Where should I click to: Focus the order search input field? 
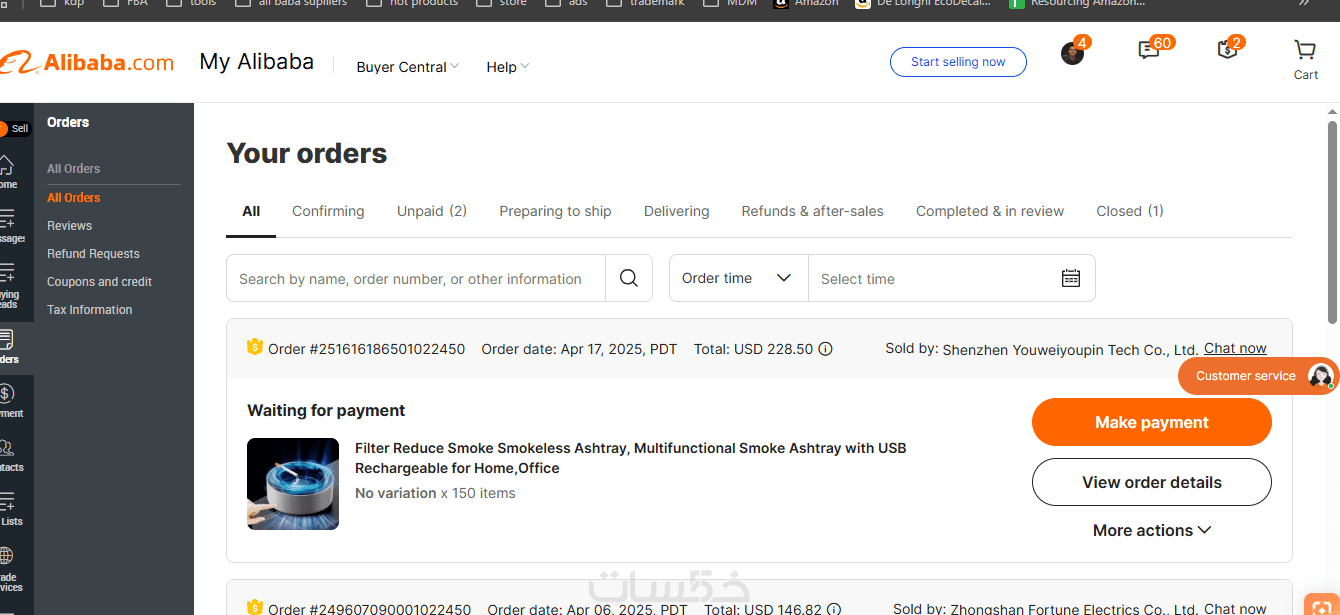point(416,278)
